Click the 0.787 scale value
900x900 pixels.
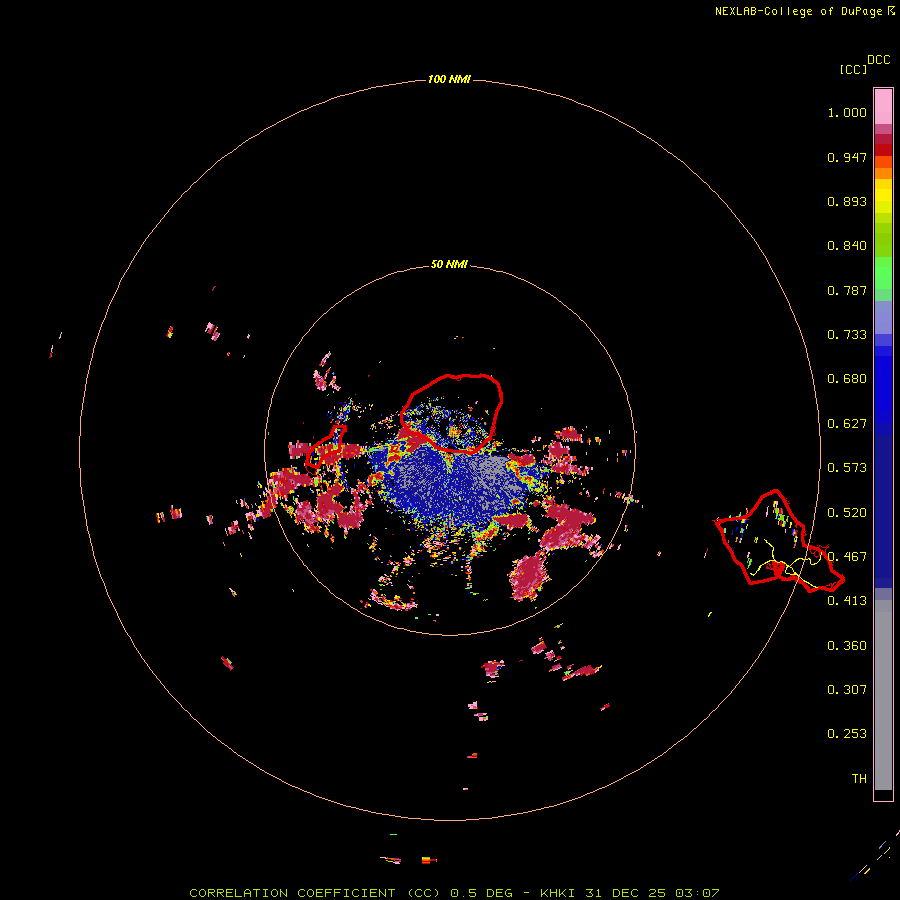point(847,290)
